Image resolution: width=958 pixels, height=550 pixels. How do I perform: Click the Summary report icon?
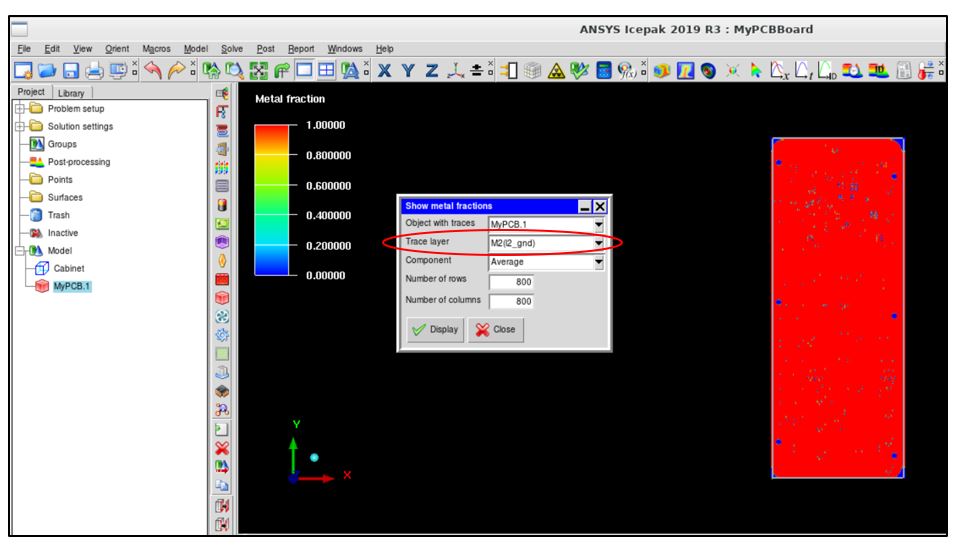click(904, 70)
